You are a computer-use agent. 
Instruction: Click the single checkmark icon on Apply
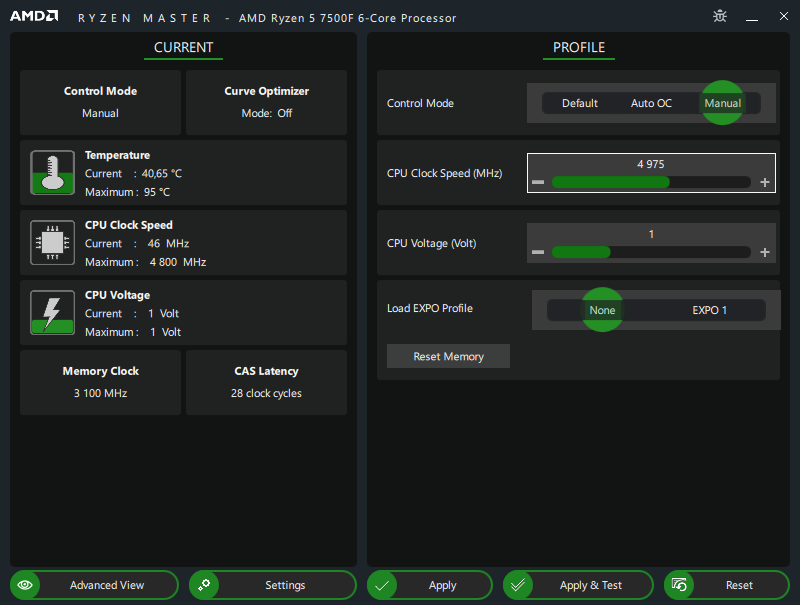coord(382,585)
